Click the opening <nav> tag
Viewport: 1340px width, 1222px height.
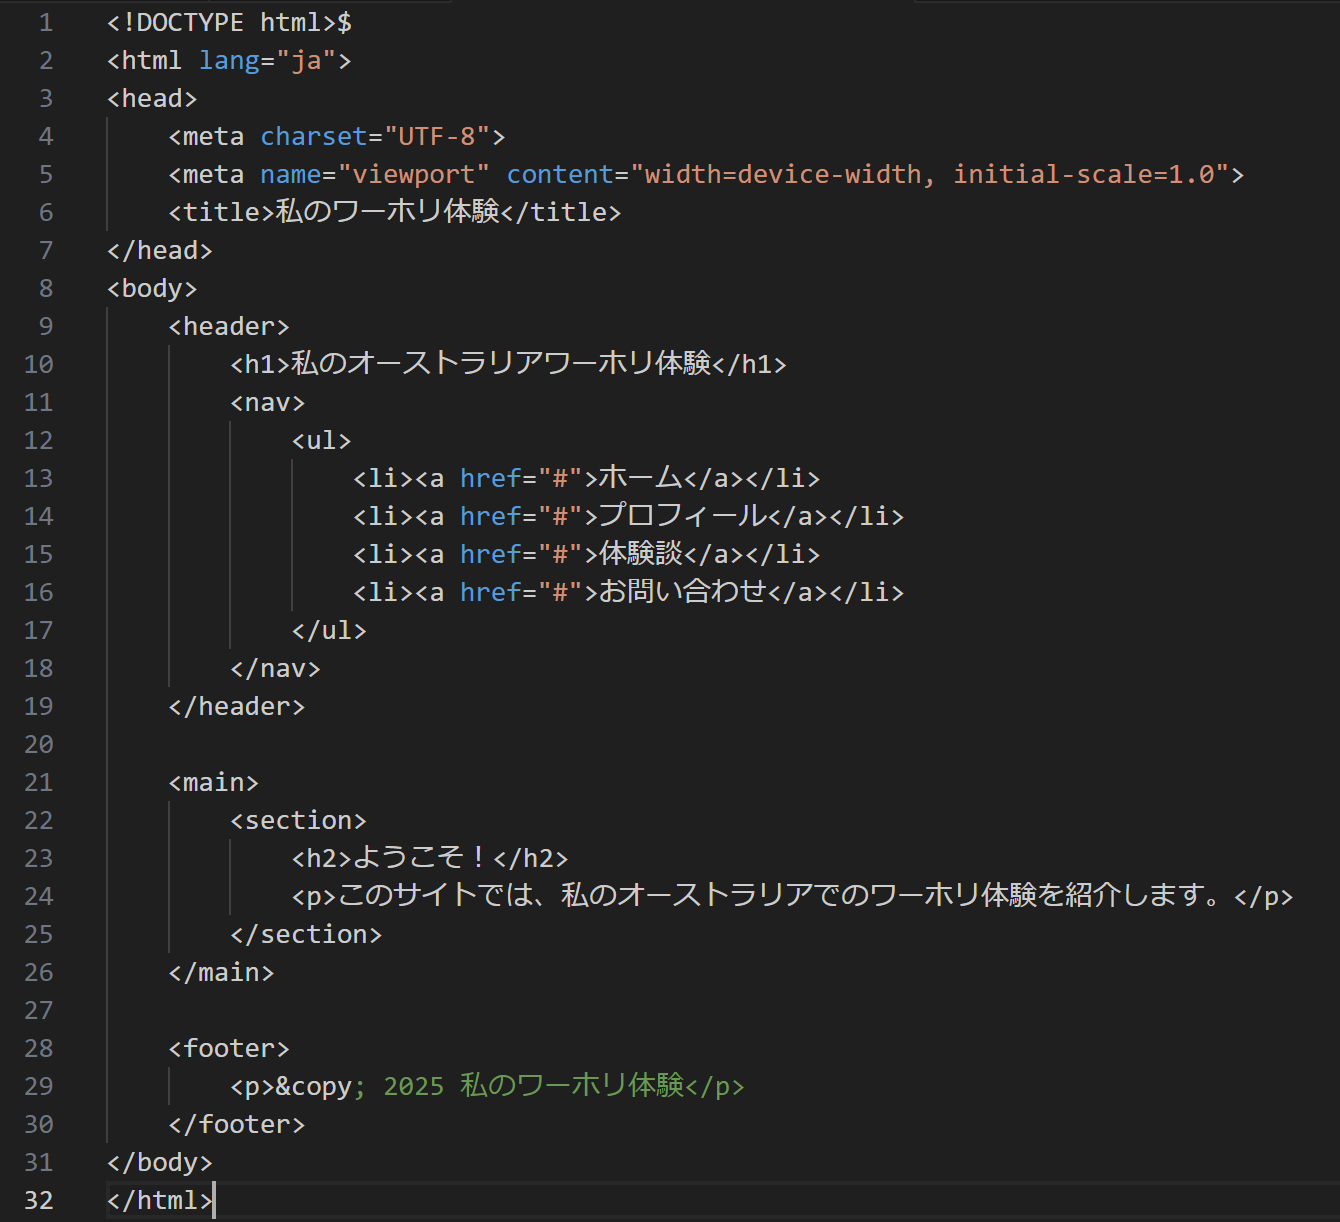[267, 402]
